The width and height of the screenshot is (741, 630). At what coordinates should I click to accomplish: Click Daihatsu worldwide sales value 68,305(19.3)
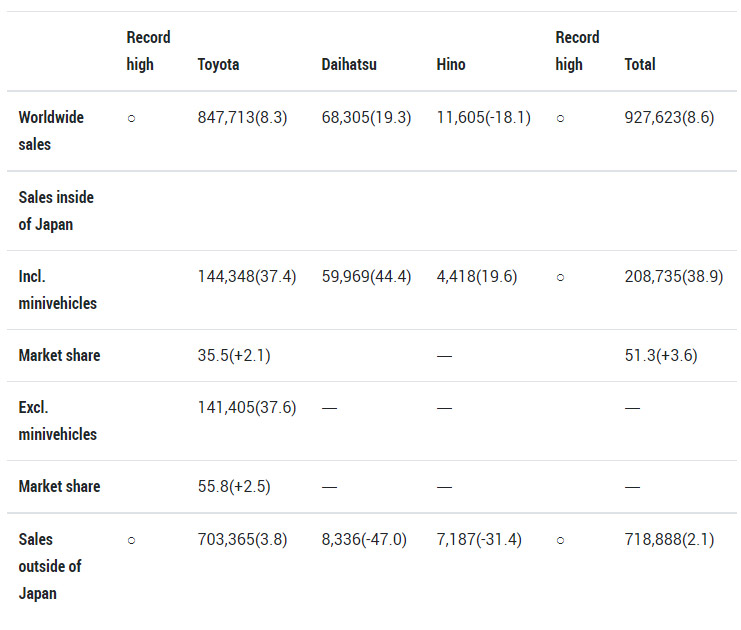click(x=366, y=118)
